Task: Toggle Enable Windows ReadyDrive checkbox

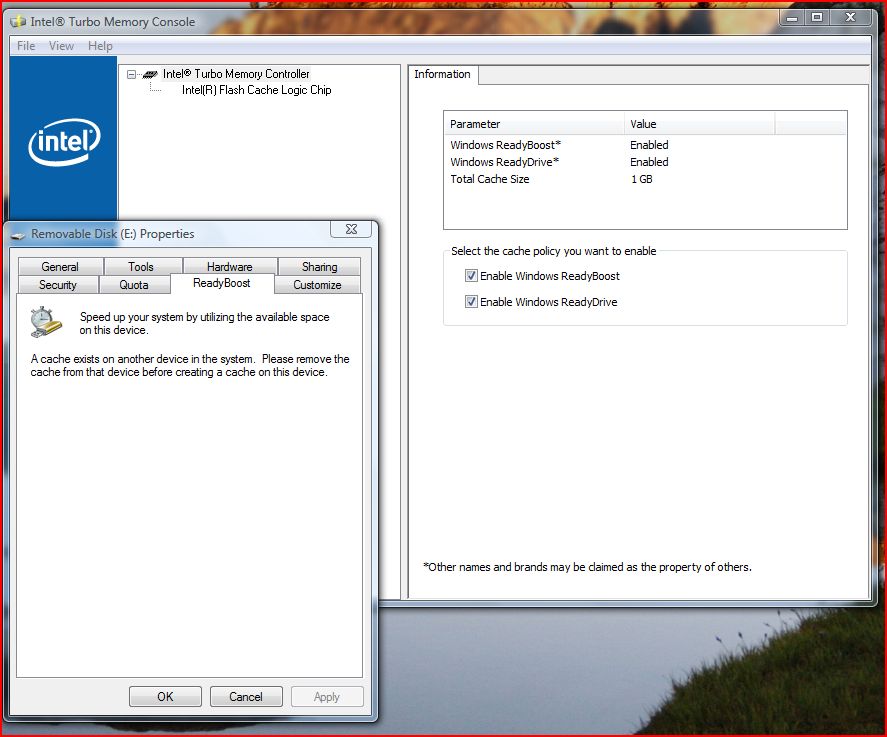Action: pyautogui.click(x=471, y=302)
